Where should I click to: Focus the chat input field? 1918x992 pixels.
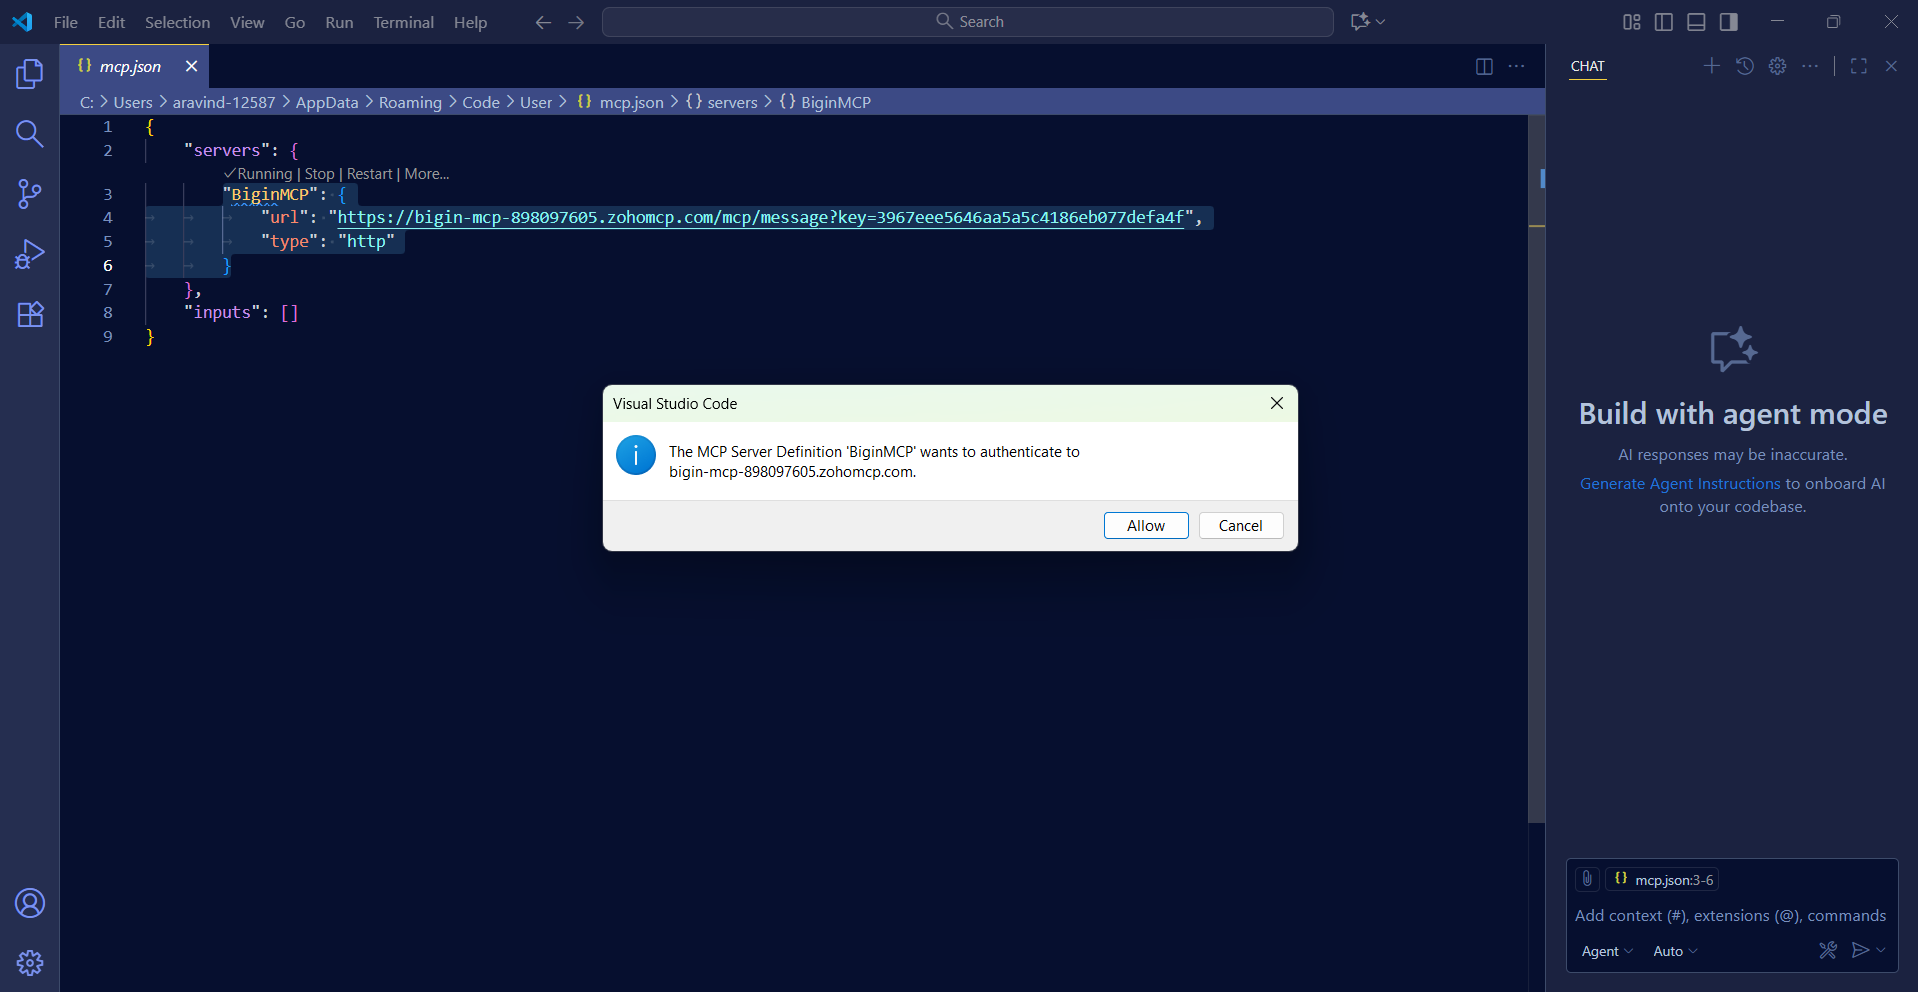(x=1732, y=916)
